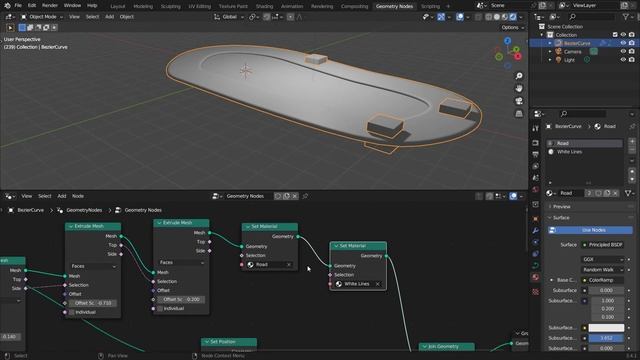The height and width of the screenshot is (360, 640).
Task: Collapse the Collection in outliner
Action: [542, 35]
